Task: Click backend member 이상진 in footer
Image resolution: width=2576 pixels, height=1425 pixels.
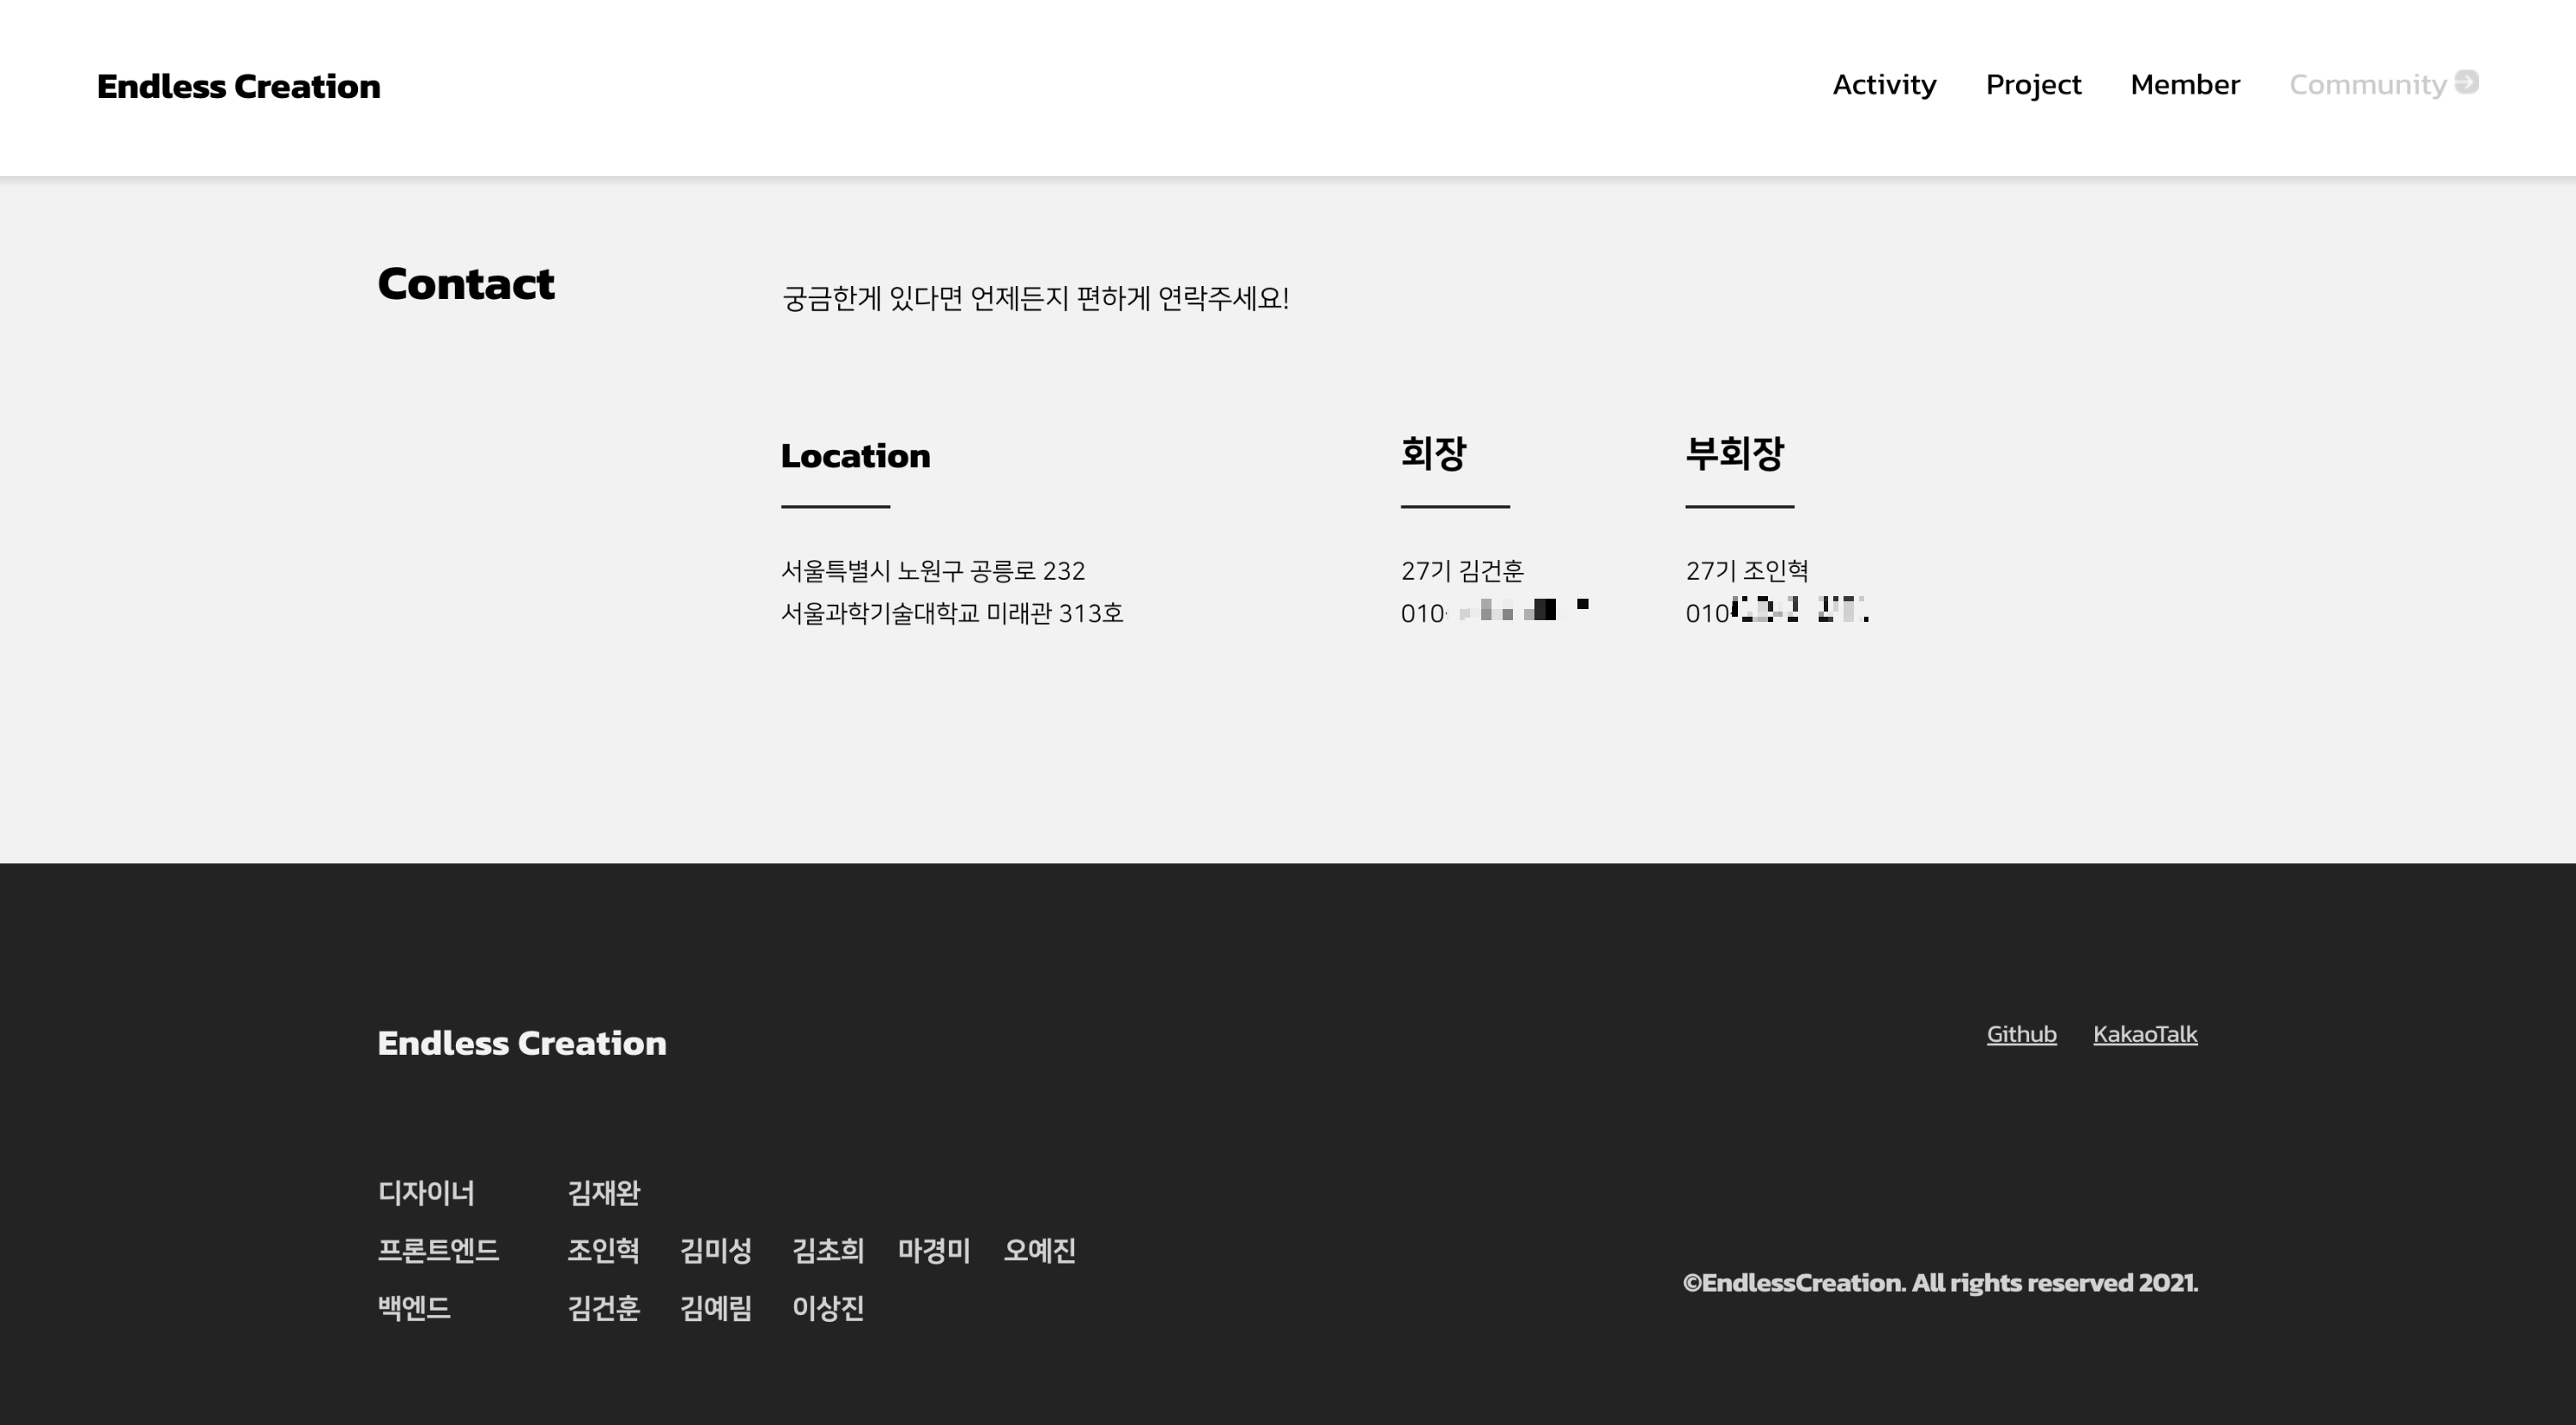Action: pos(827,1308)
